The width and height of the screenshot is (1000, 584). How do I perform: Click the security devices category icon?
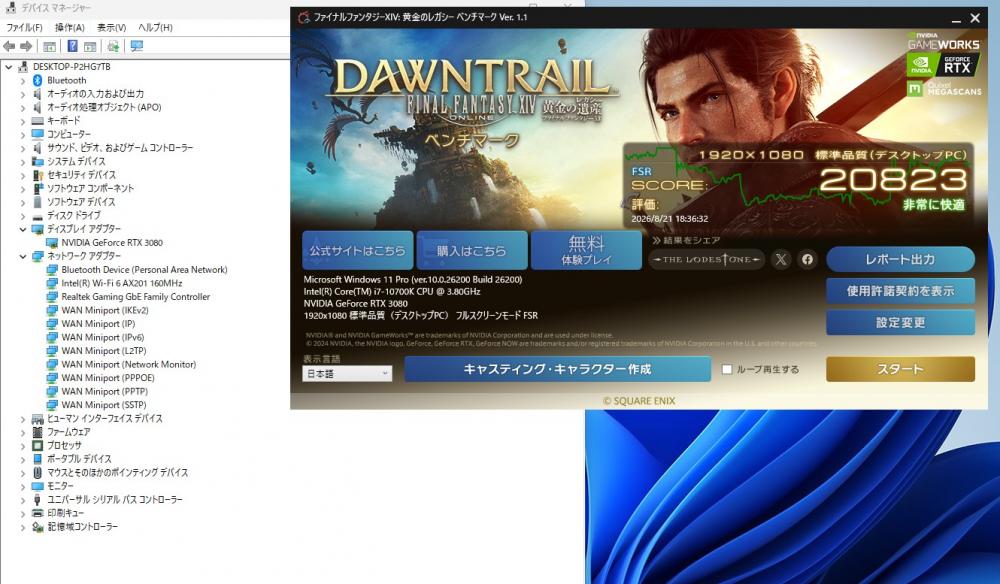(x=37, y=175)
